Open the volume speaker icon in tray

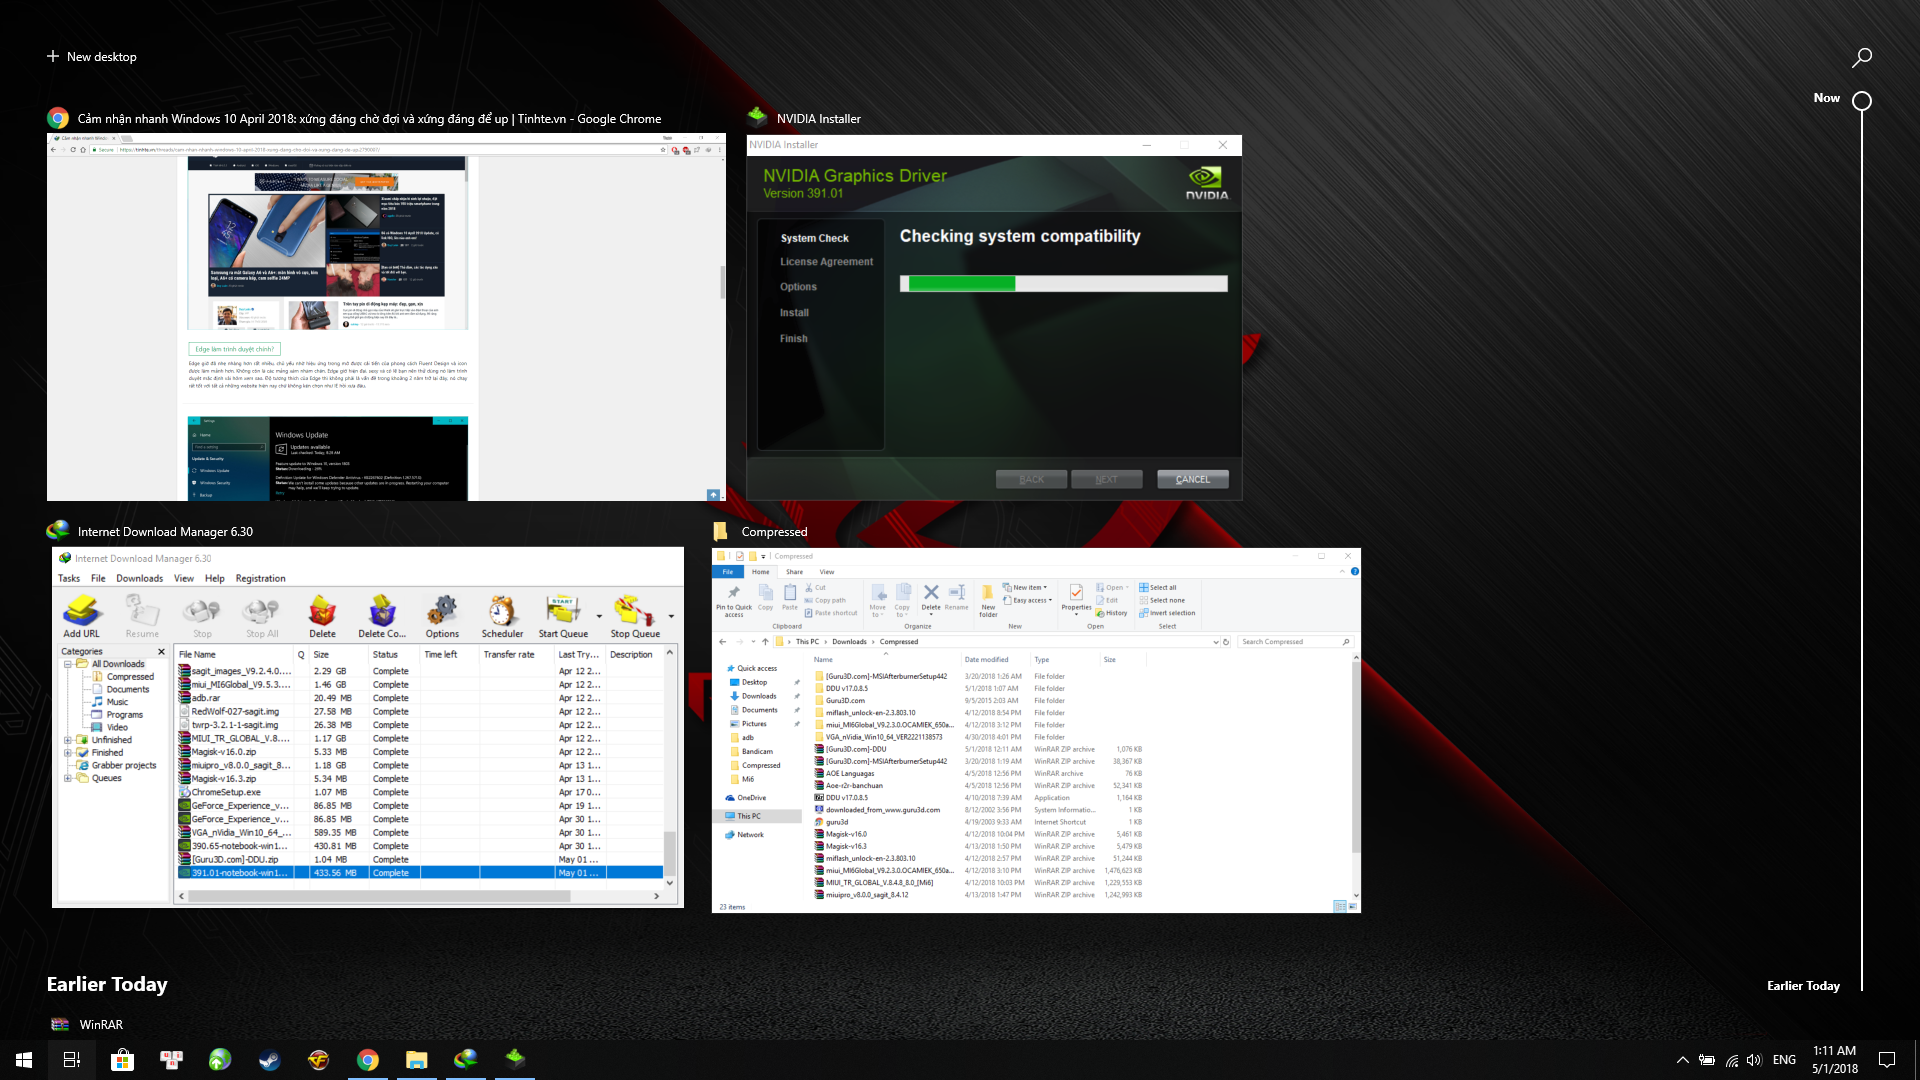[1754, 1060]
